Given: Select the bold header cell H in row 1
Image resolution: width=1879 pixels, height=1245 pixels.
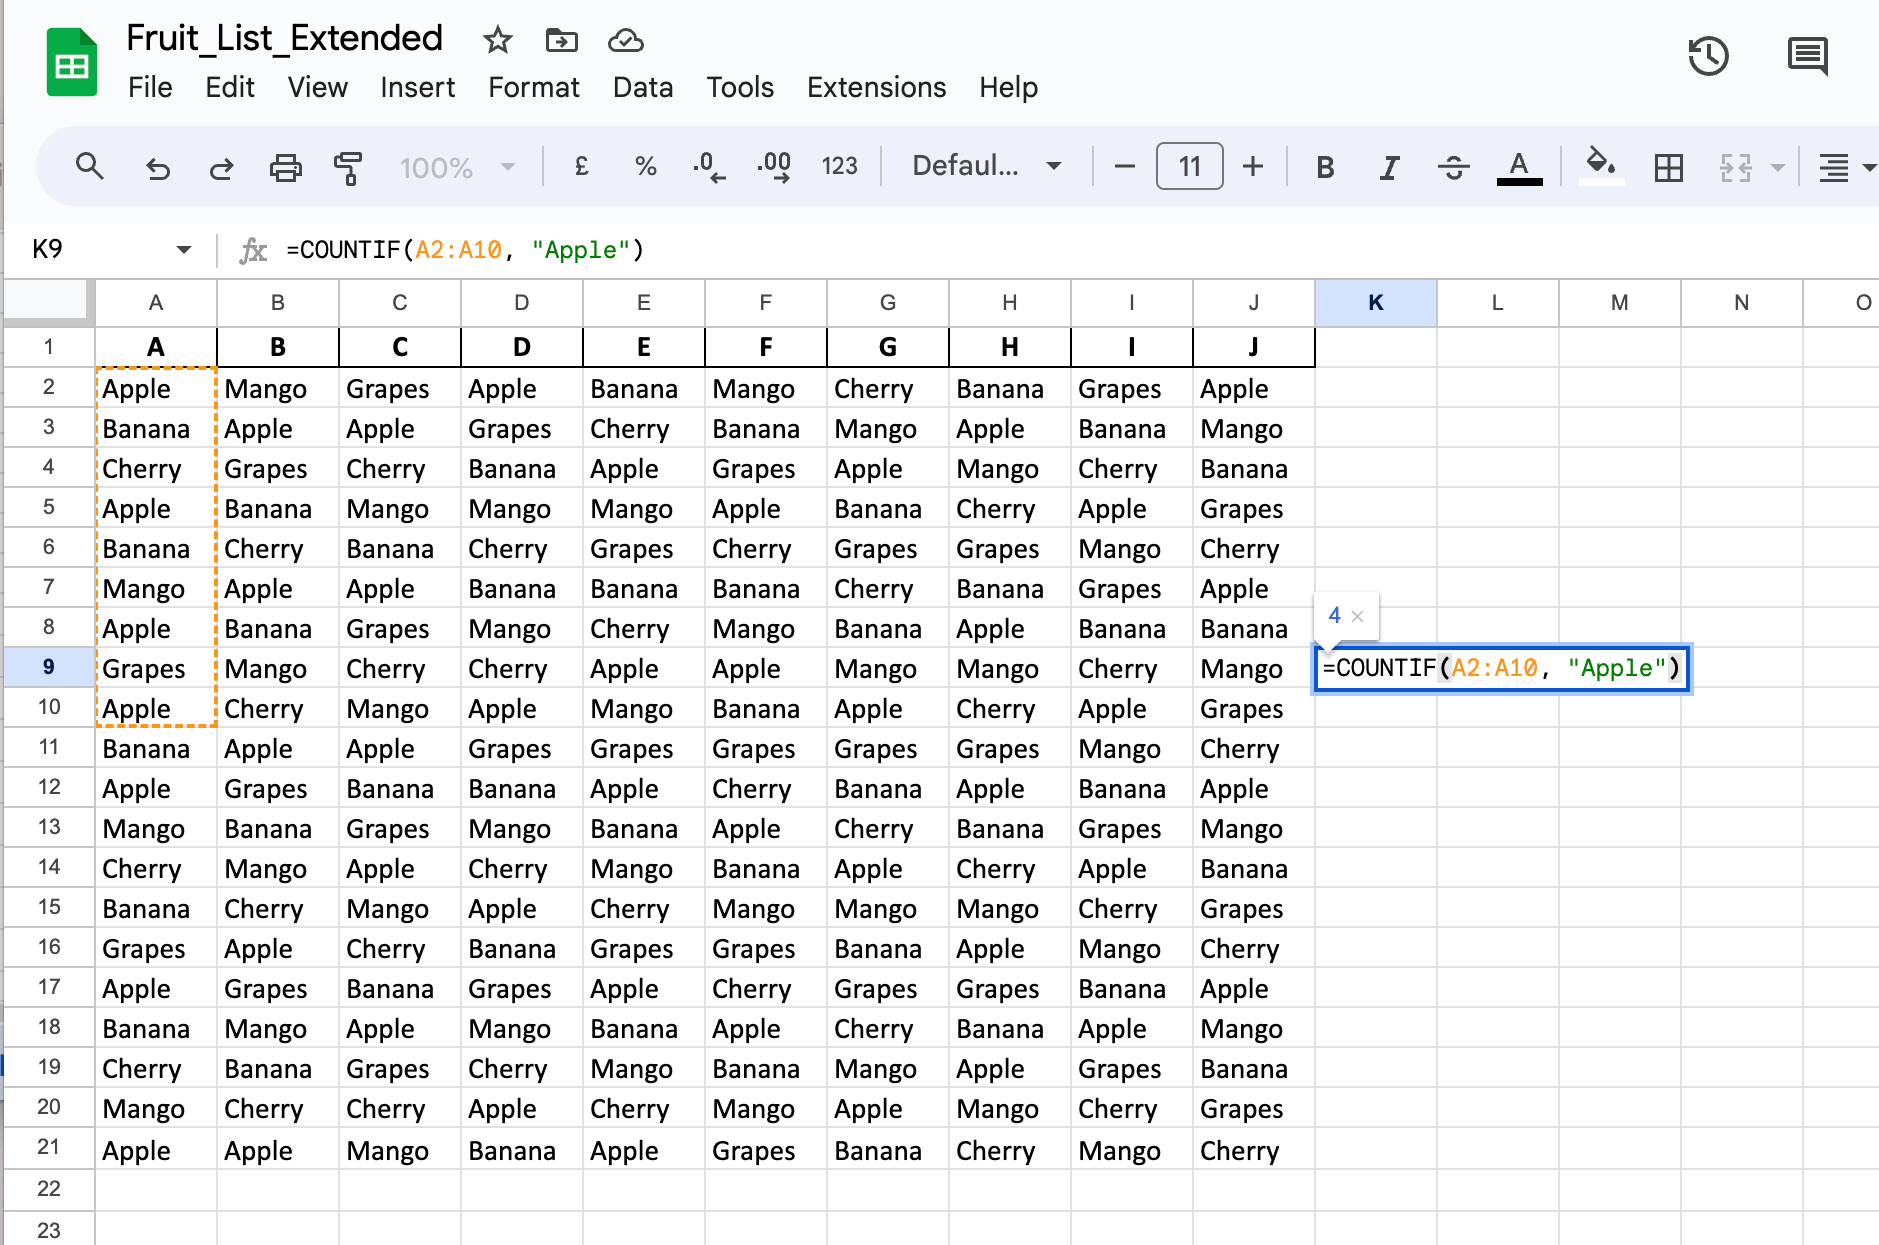Looking at the screenshot, I should [x=1009, y=347].
